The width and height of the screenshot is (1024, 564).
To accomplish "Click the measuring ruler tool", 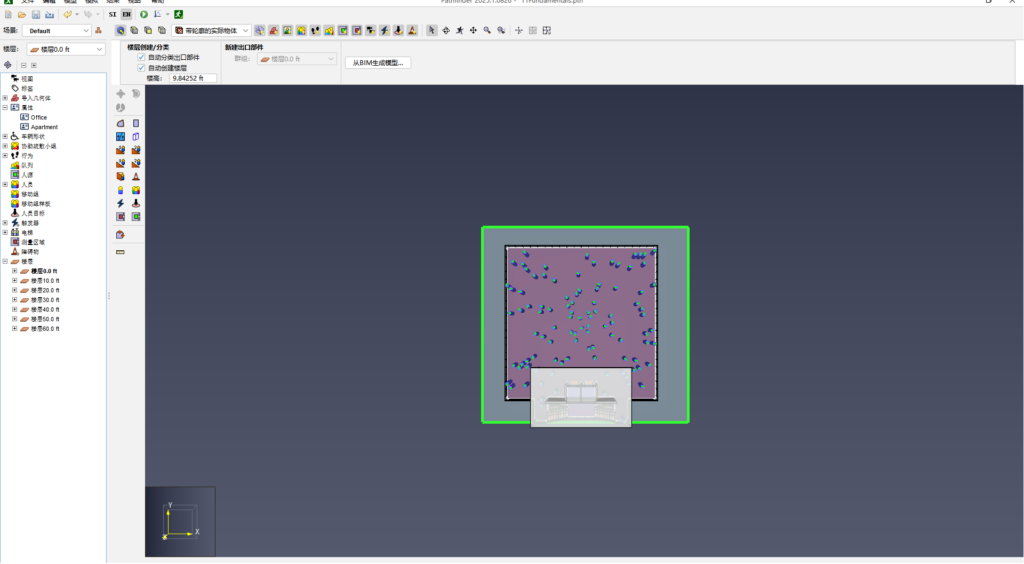I will (x=120, y=252).
